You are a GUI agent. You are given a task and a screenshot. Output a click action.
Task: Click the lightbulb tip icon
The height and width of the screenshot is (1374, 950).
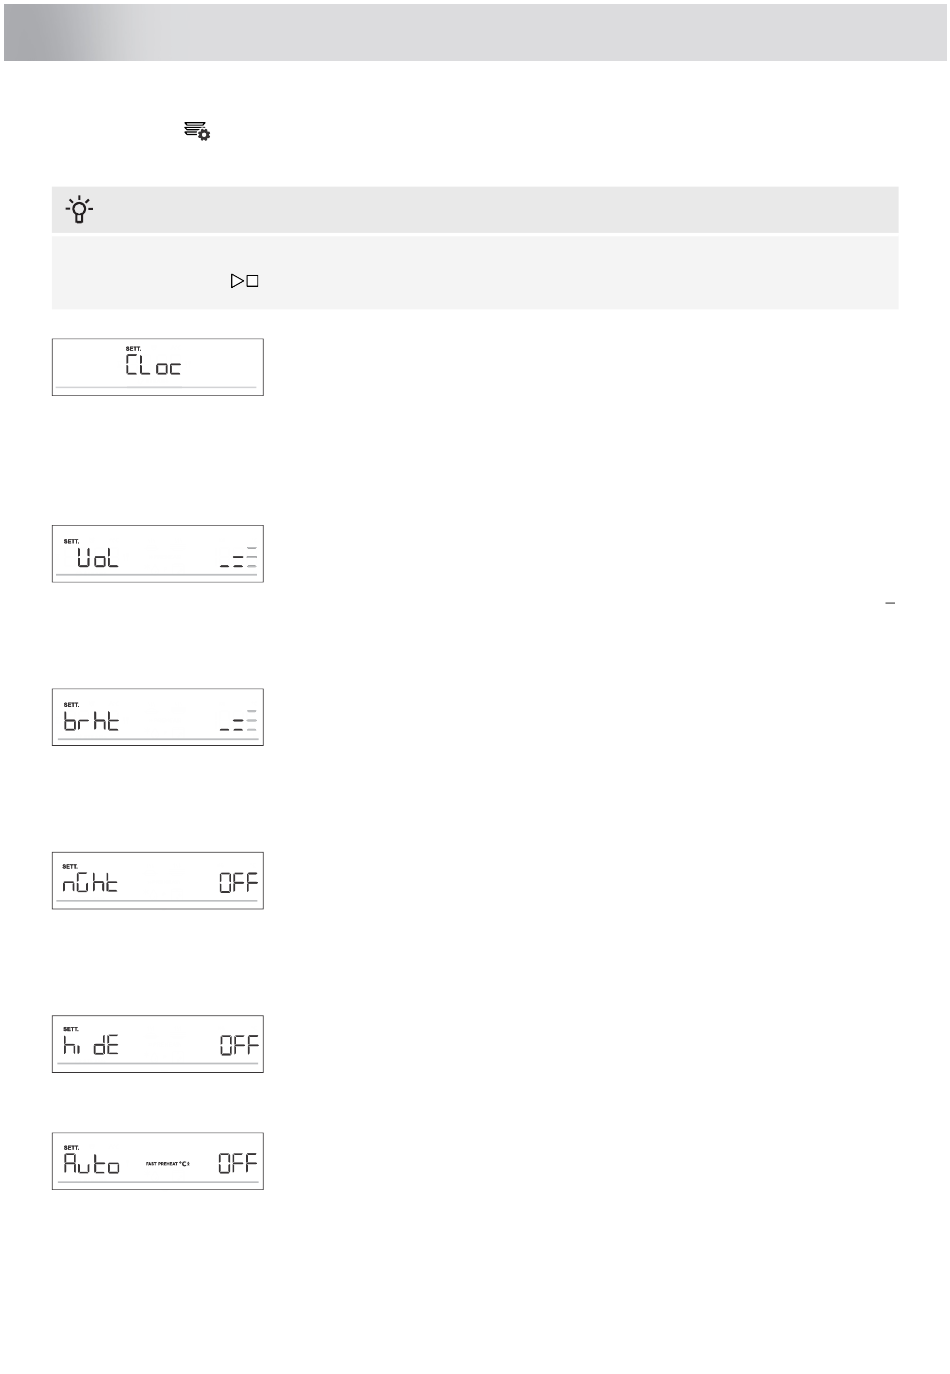(x=79, y=209)
